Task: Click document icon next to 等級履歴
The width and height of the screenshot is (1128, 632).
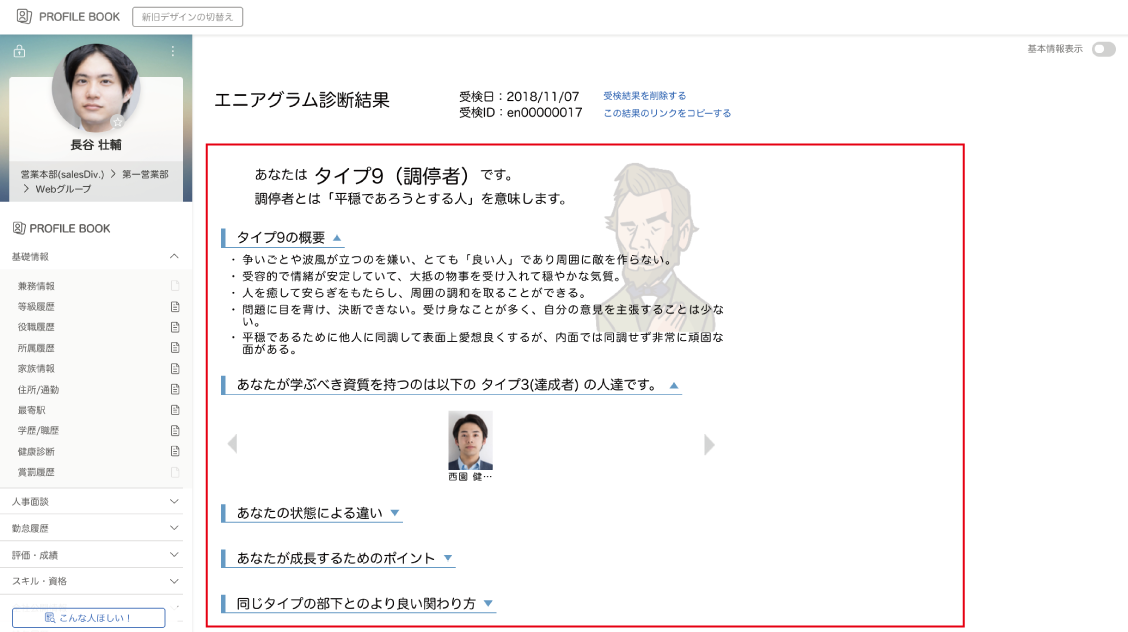Action: [x=175, y=306]
